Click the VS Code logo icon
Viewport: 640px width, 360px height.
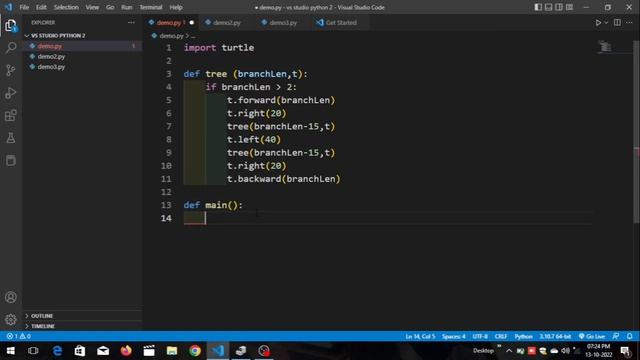tap(8, 7)
